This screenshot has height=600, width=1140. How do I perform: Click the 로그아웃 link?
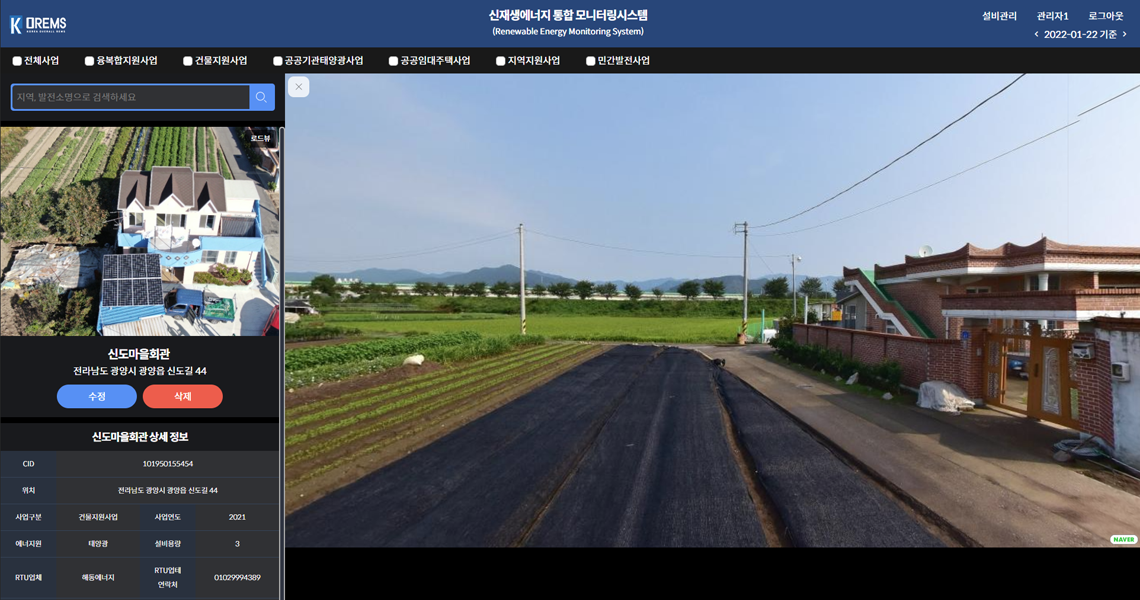[1105, 16]
